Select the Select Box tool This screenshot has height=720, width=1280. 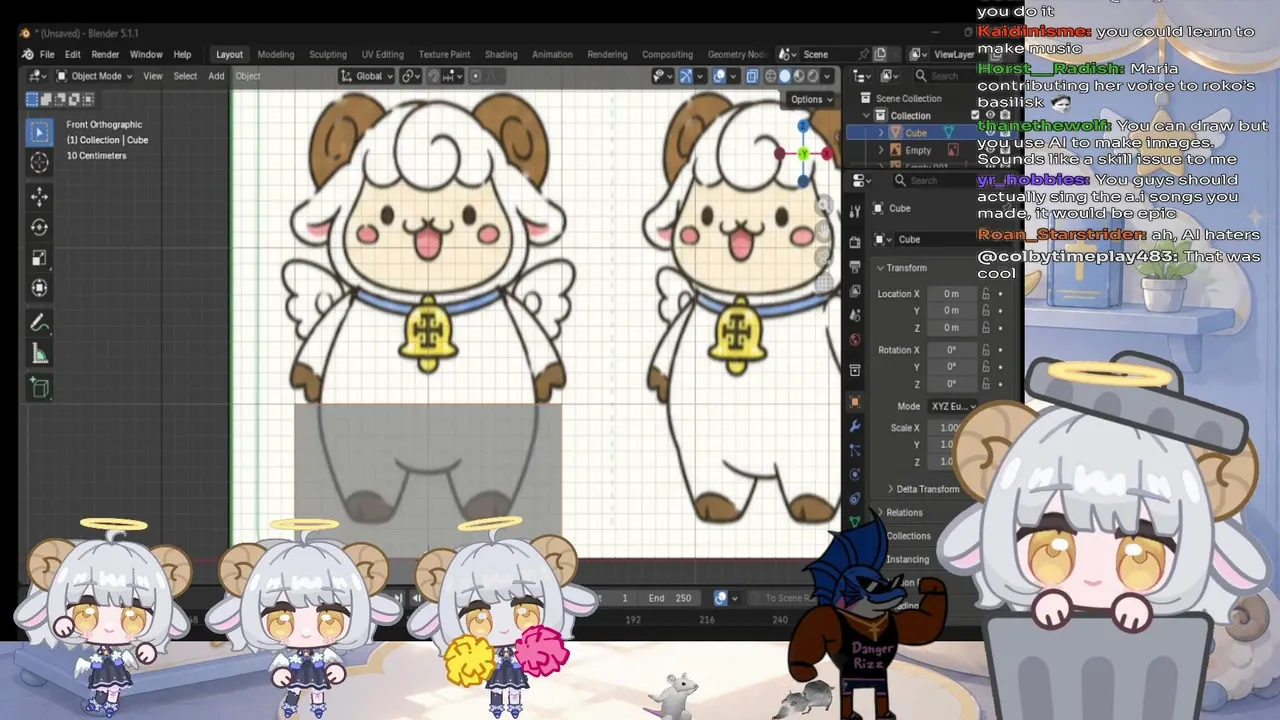[40, 132]
